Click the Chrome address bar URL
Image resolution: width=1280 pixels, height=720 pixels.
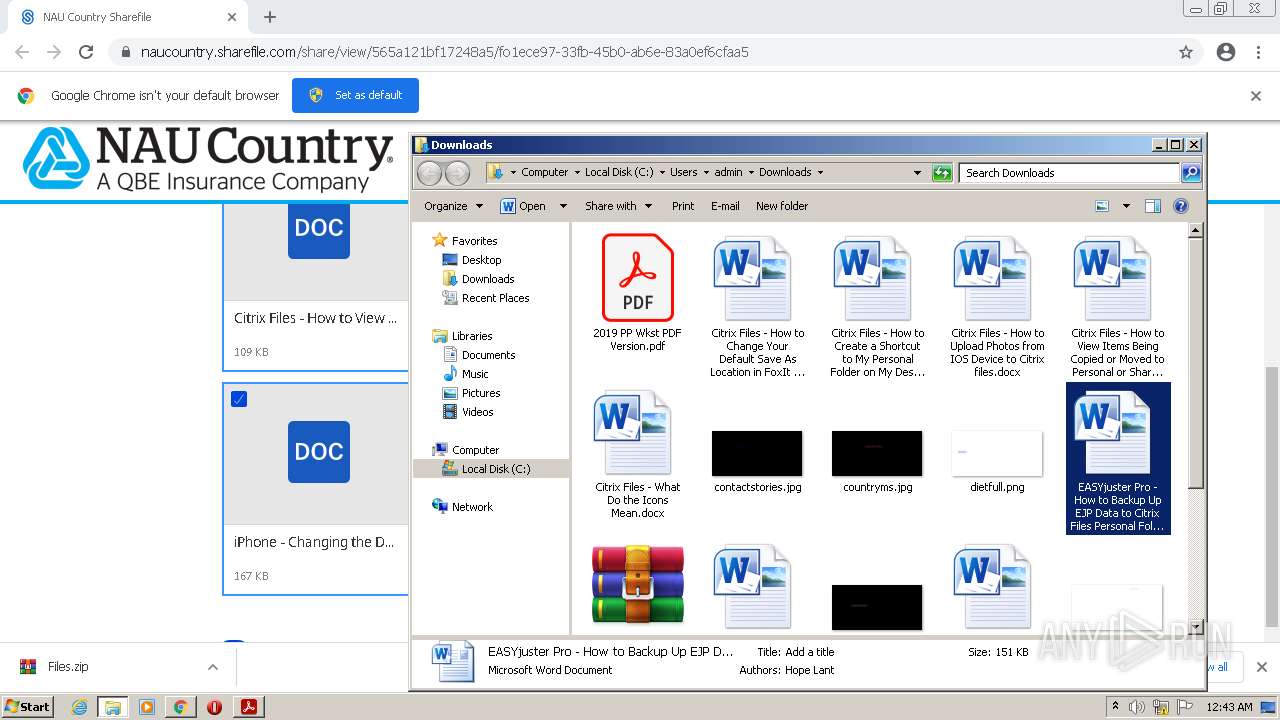click(444, 52)
